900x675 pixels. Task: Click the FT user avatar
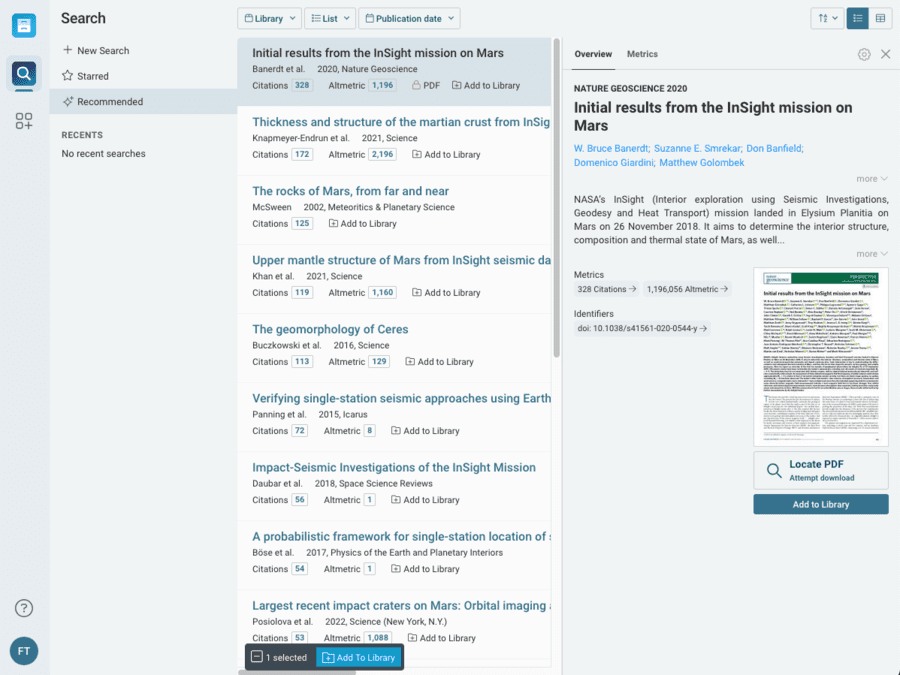click(x=24, y=651)
